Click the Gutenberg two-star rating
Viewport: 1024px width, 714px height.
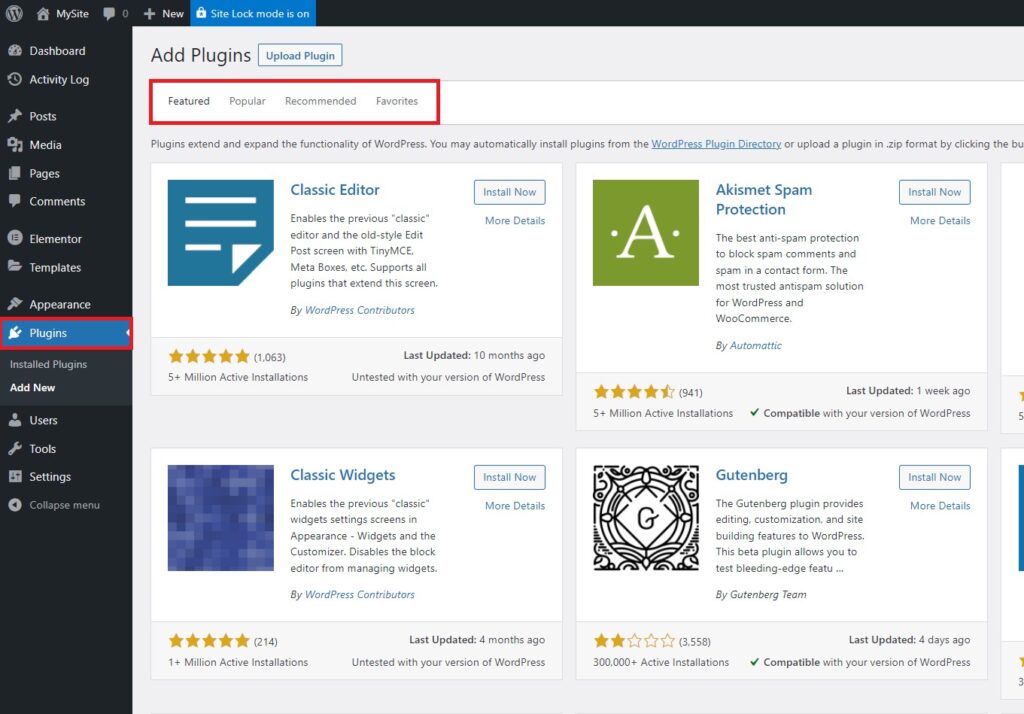tap(634, 641)
